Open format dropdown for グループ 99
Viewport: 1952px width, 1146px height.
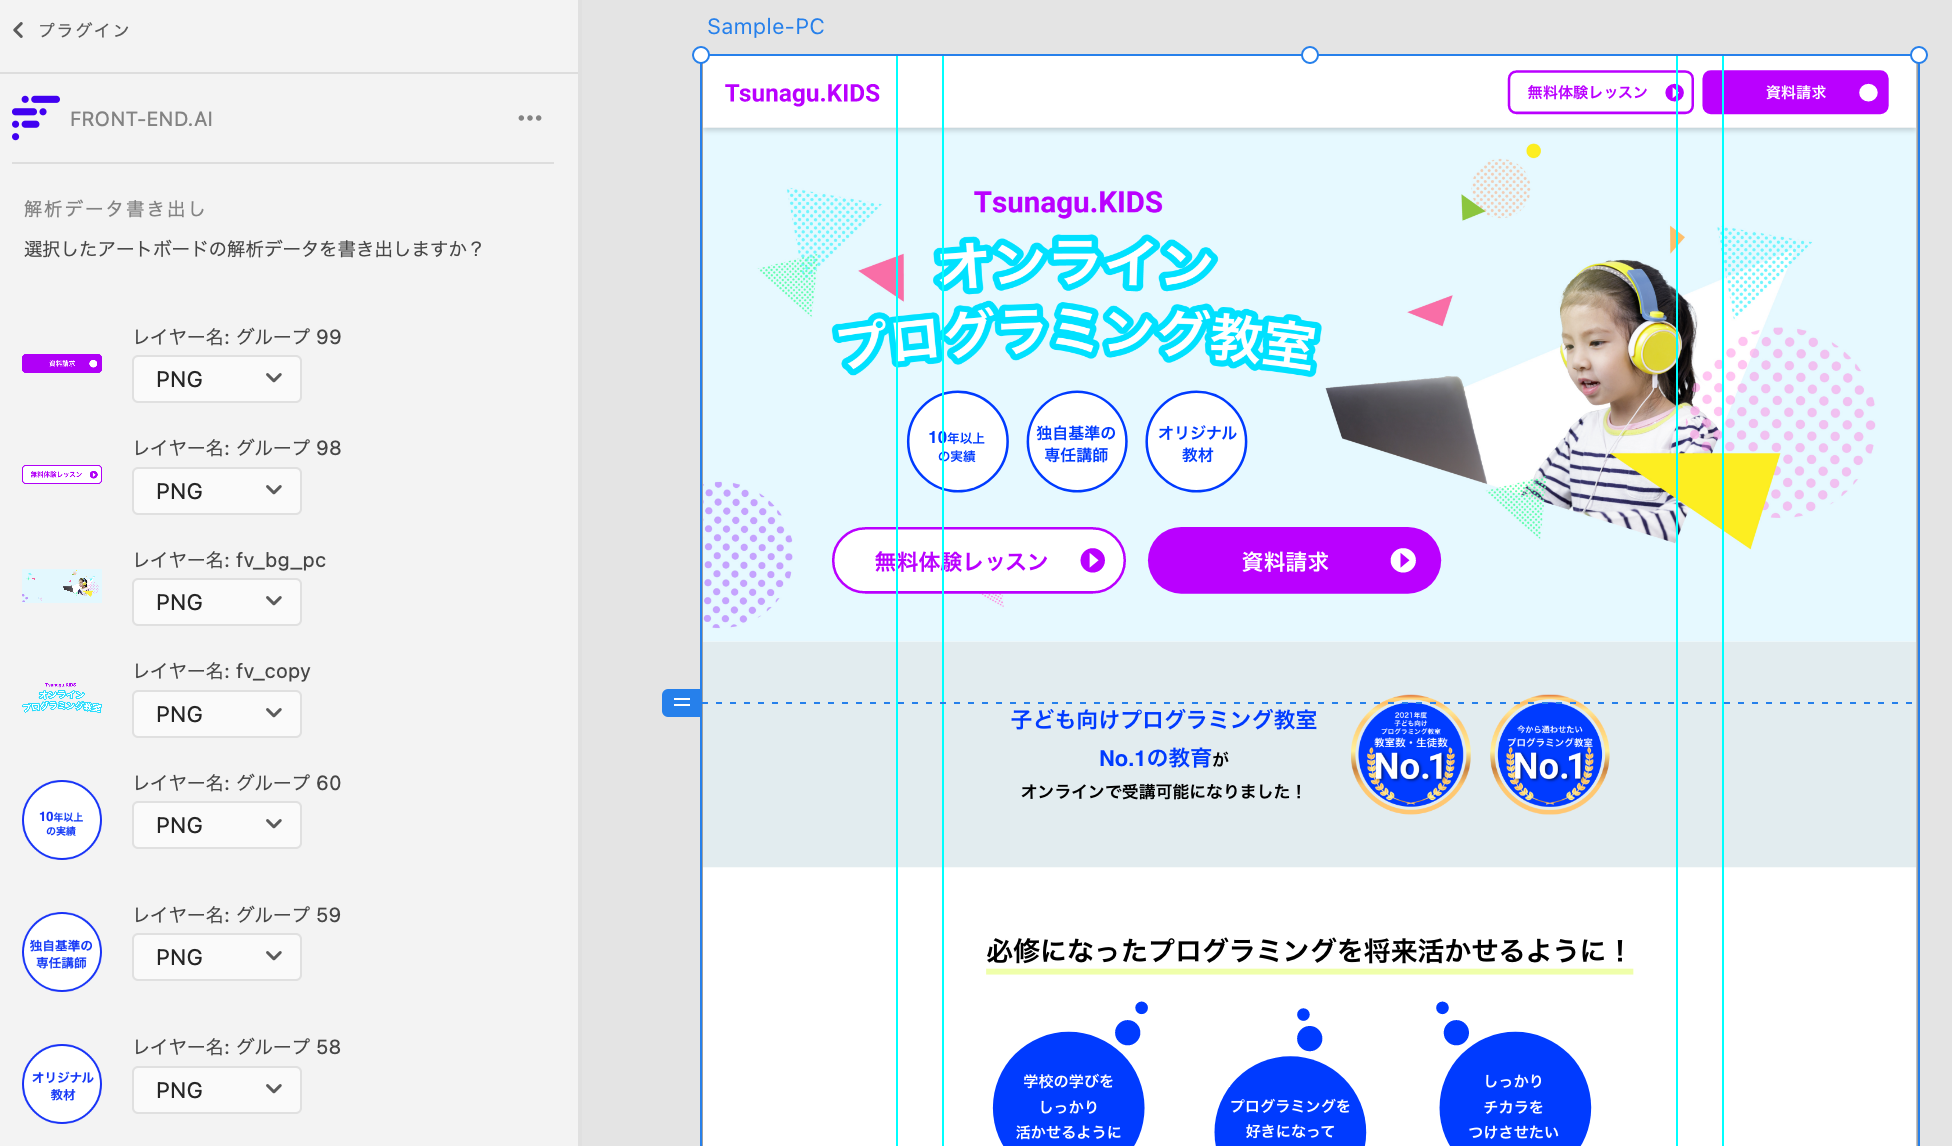coord(217,379)
